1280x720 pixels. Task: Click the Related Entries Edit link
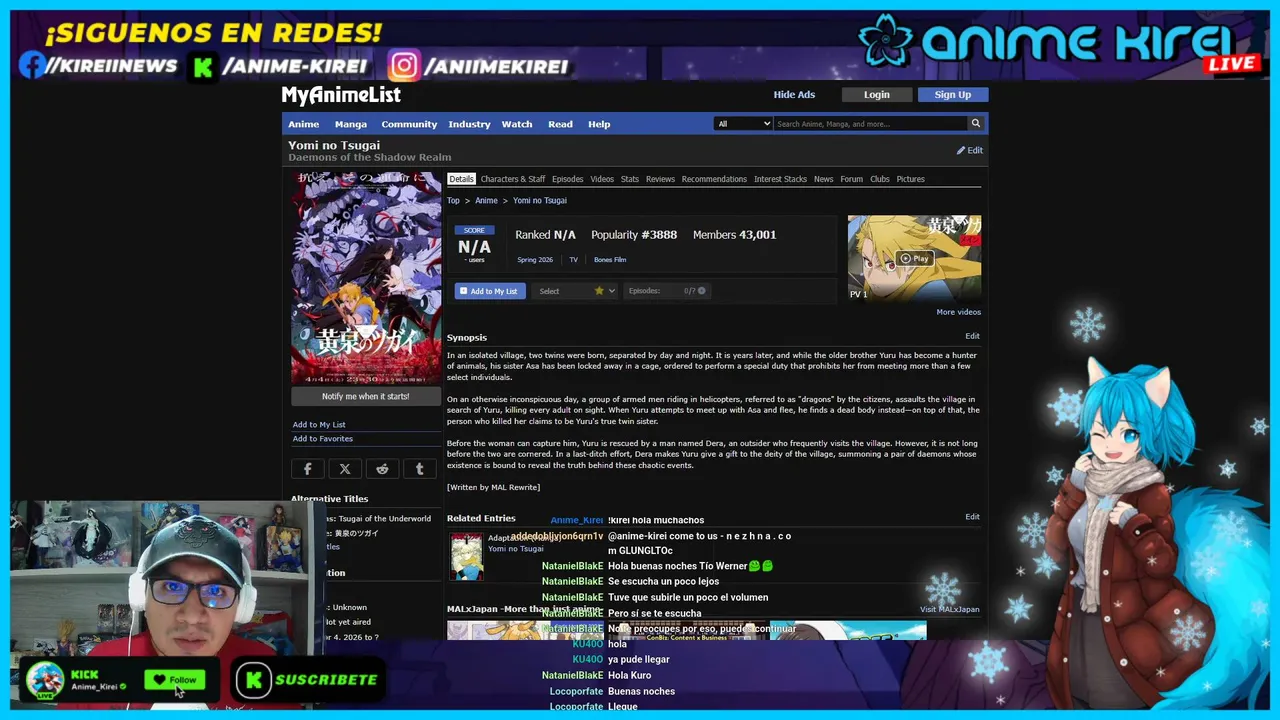972,517
